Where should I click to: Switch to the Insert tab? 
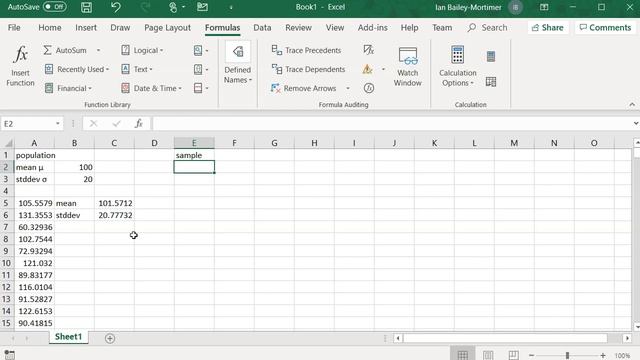(x=86, y=28)
